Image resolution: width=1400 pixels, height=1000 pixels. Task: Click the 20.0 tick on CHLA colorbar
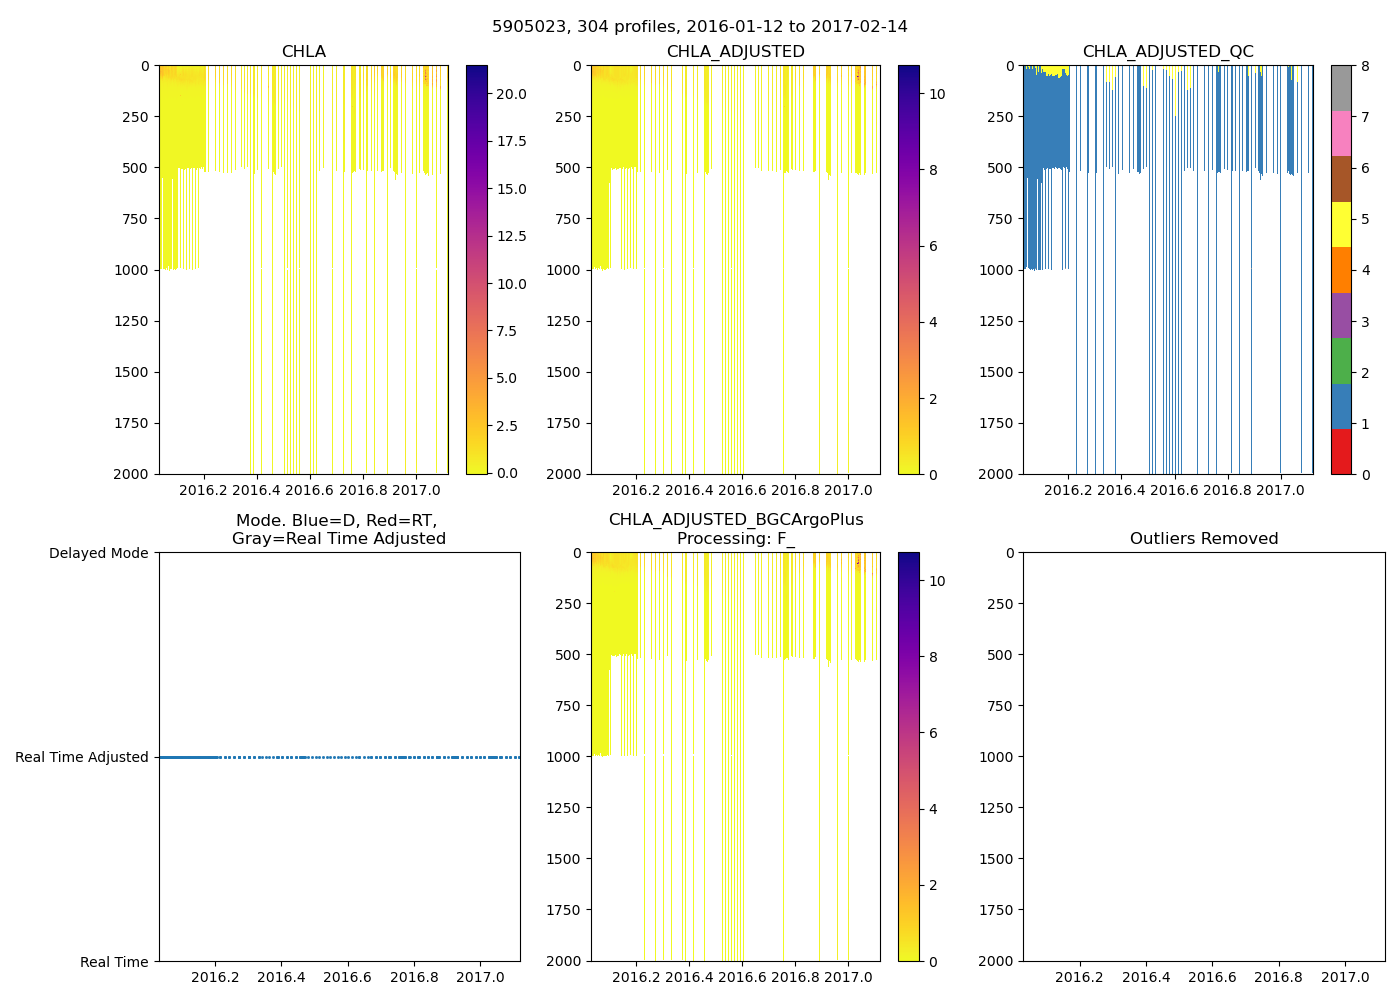click(511, 94)
